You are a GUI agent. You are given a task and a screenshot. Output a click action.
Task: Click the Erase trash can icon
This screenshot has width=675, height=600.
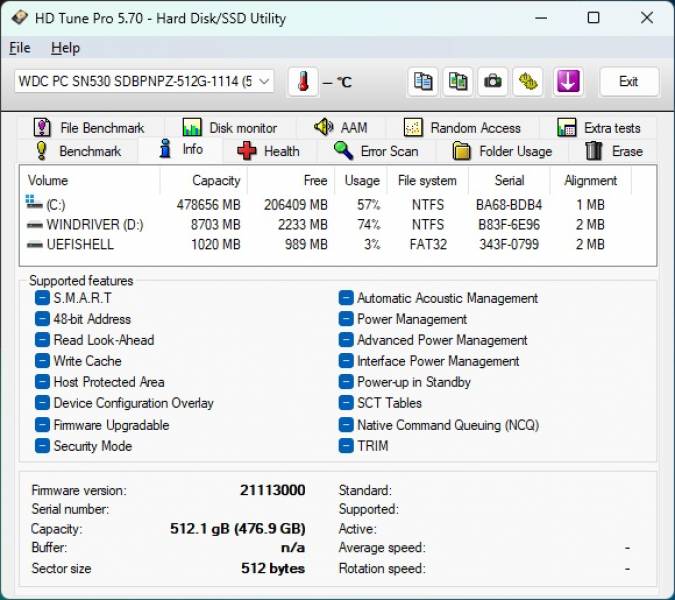coord(593,151)
